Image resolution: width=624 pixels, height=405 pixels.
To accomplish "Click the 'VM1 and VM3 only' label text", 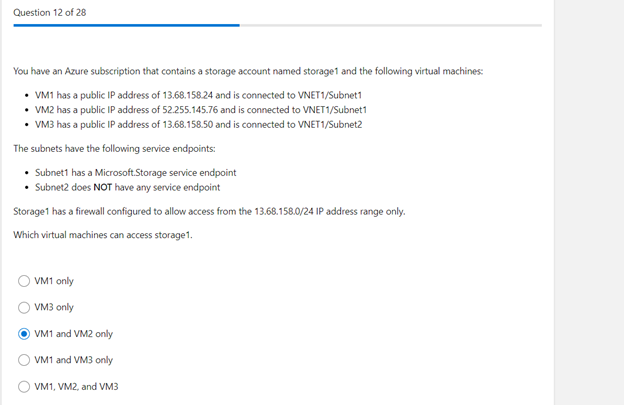I will (x=74, y=360).
